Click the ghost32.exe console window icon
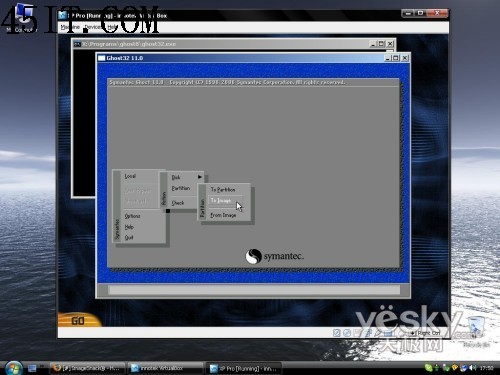 (77, 44)
